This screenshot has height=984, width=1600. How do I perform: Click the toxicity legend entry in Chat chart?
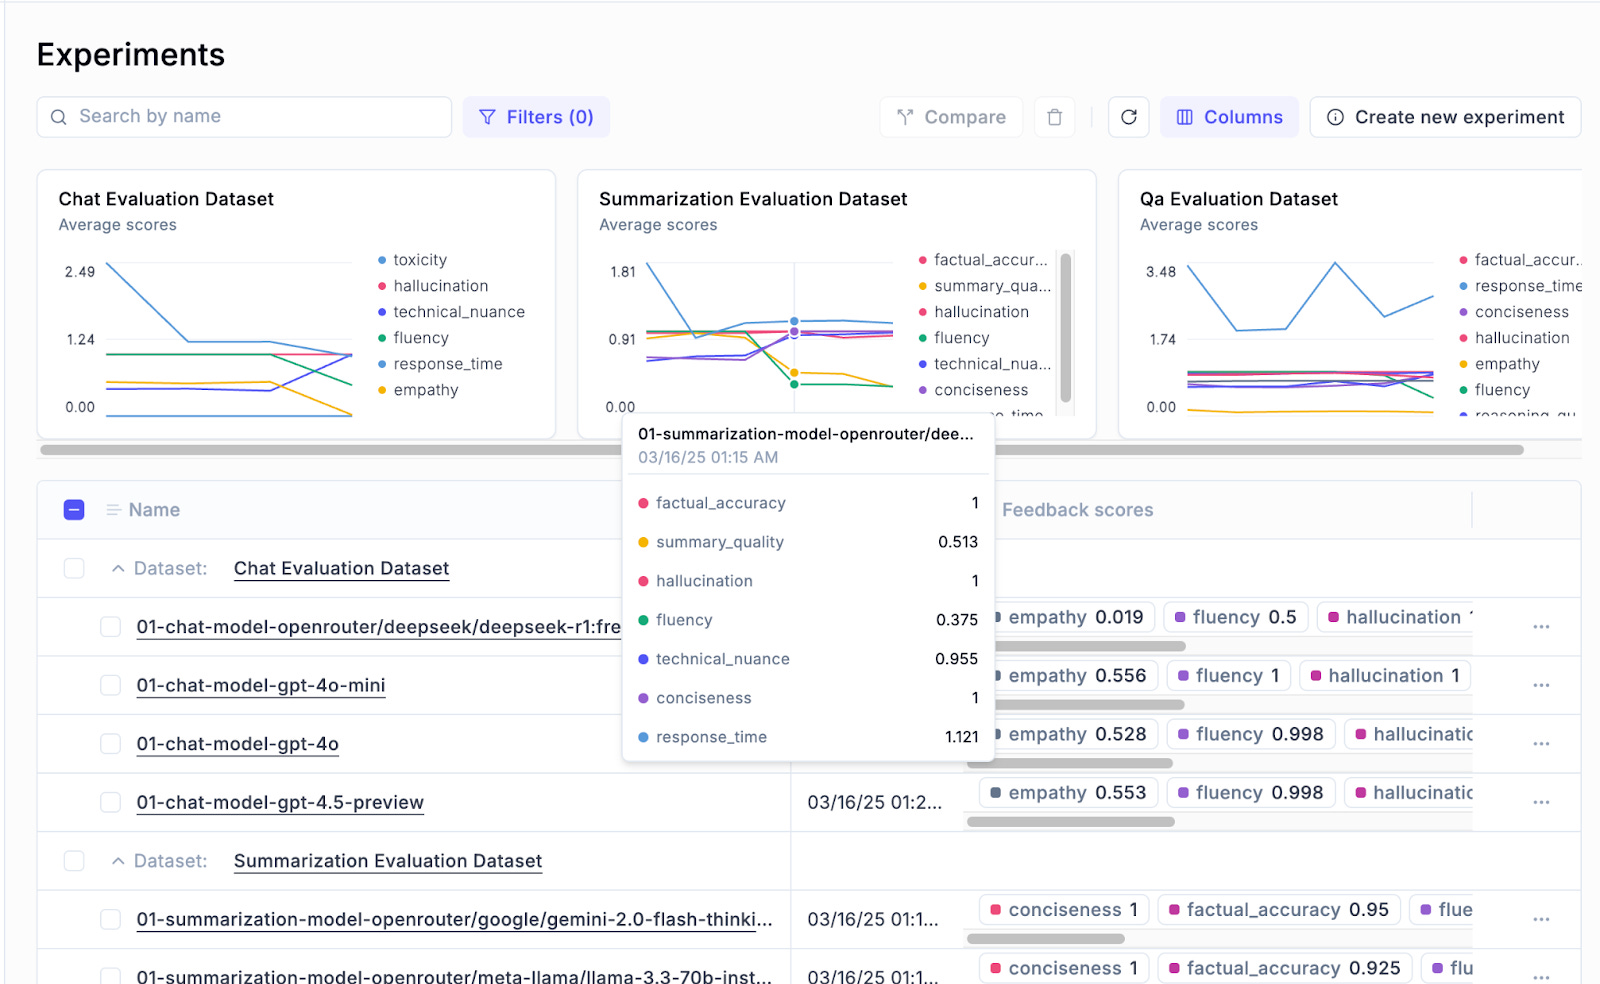[412, 260]
